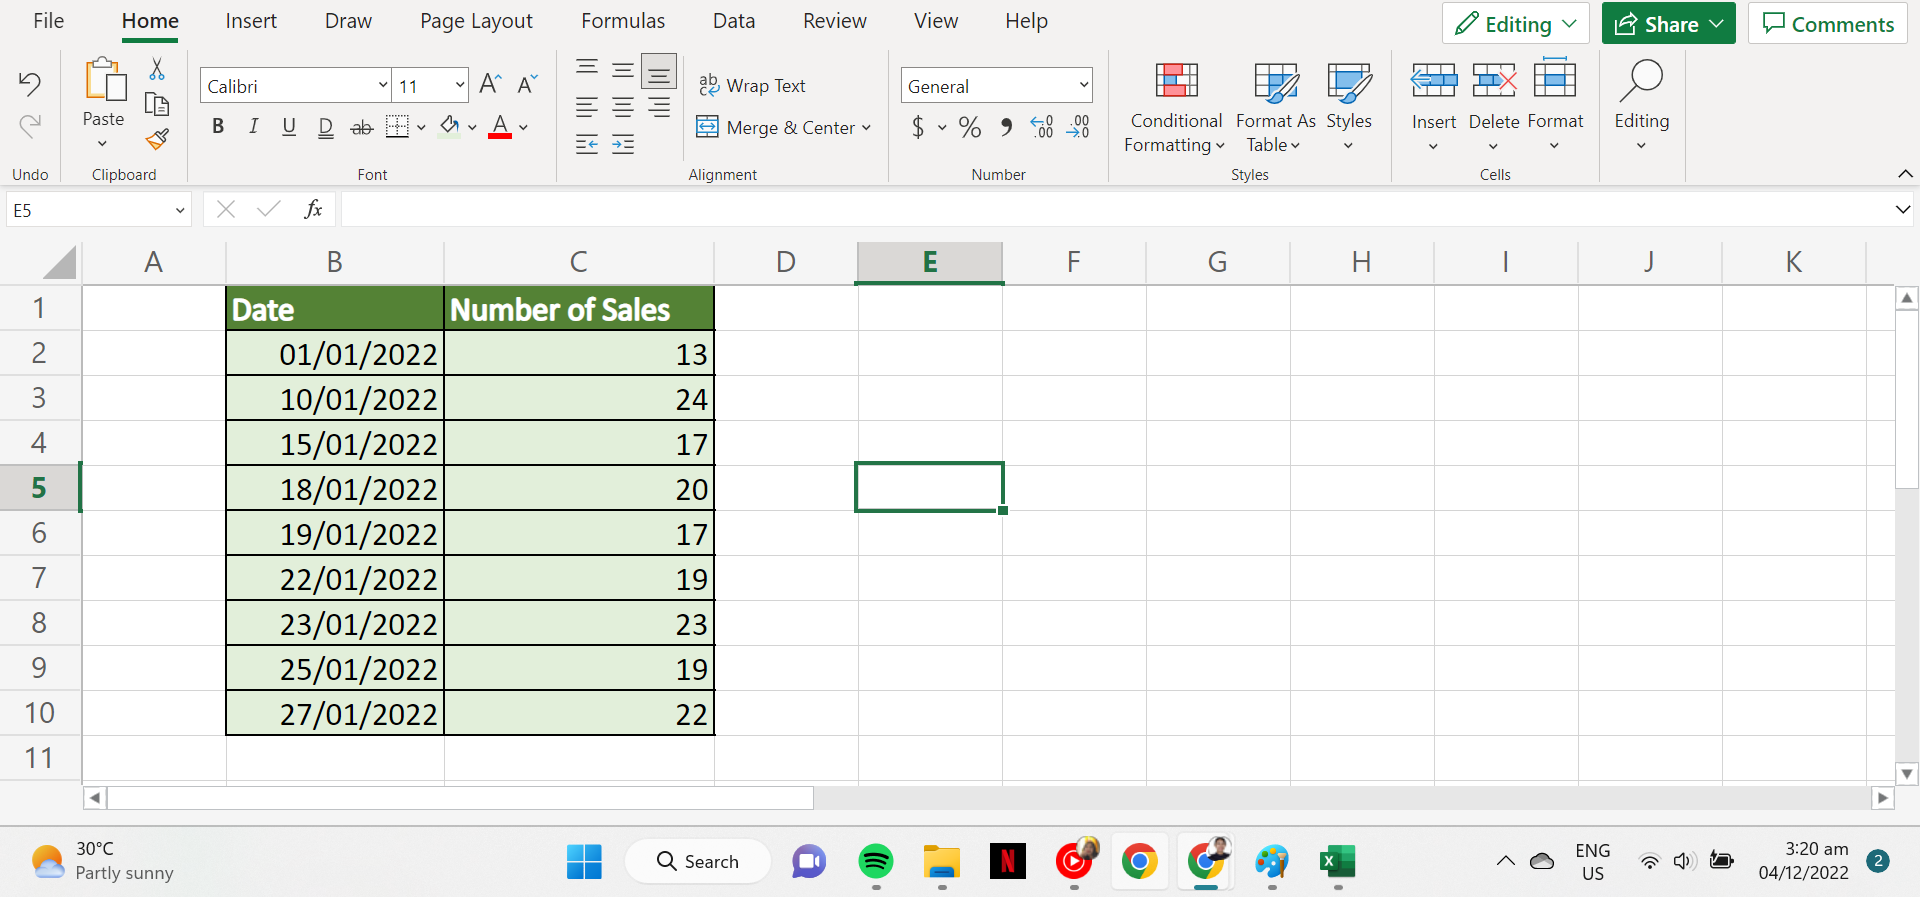This screenshot has height=897, width=1920.
Task: Open the Page Layout tab
Action: point(476,21)
